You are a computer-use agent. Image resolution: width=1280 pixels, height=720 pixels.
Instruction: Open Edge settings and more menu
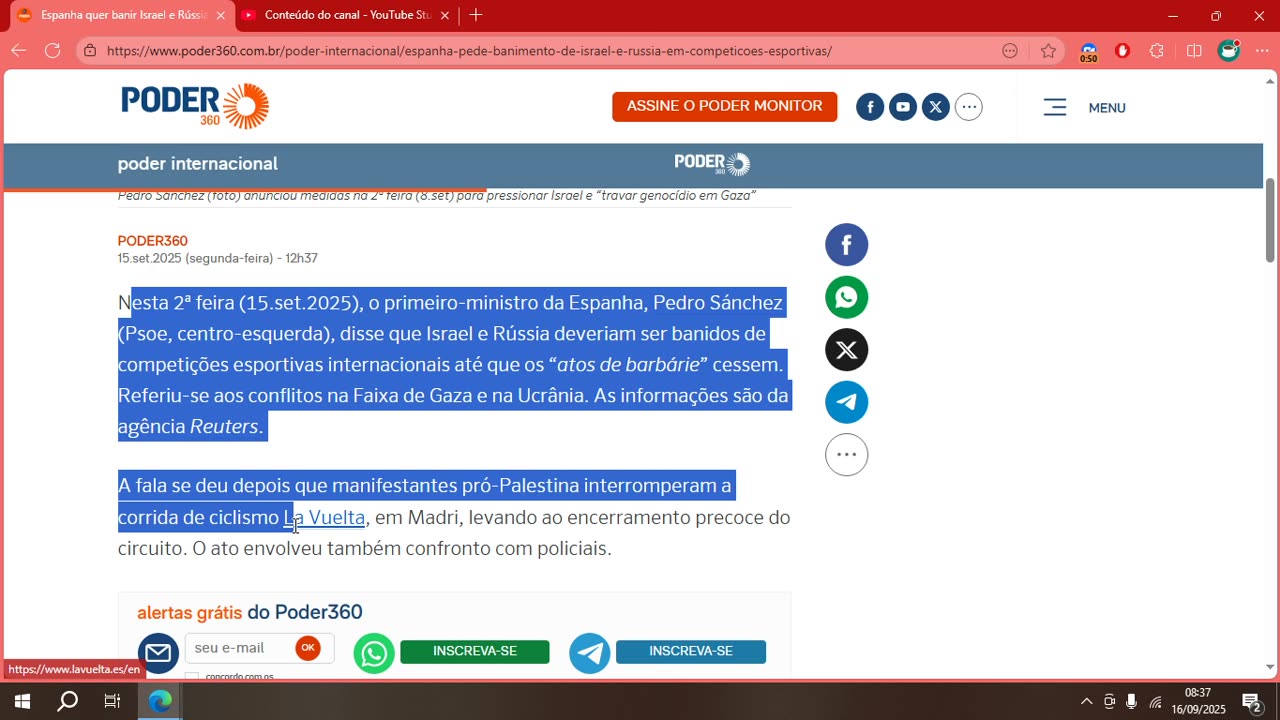click(x=1262, y=51)
